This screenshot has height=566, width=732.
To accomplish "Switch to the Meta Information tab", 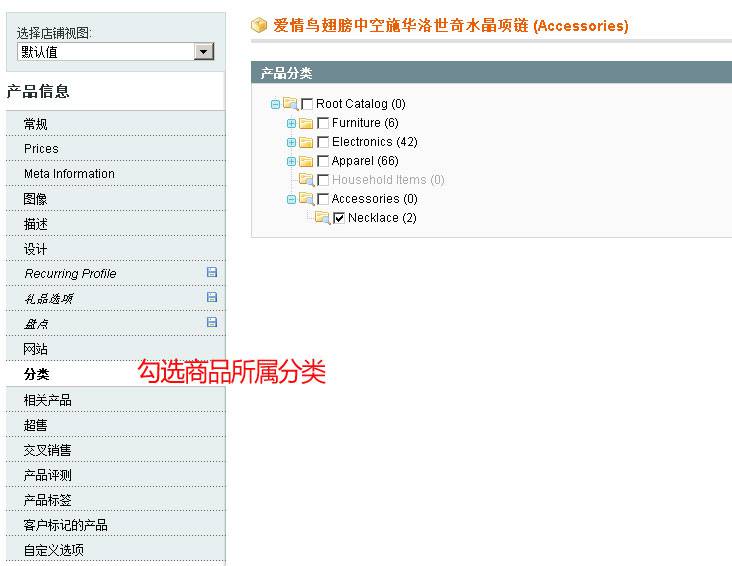I will point(69,174).
